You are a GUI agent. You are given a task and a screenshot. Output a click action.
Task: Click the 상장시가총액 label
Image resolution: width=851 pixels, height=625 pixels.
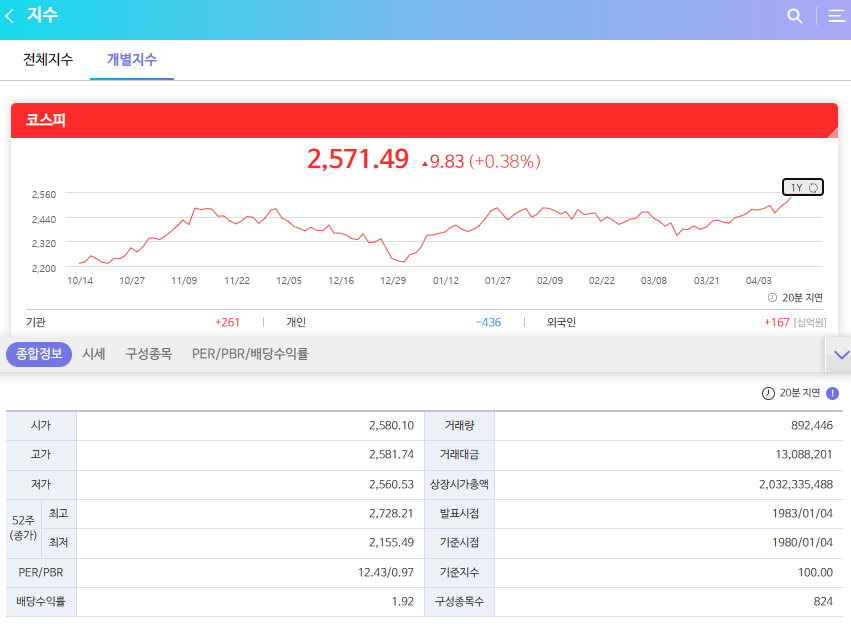459,484
